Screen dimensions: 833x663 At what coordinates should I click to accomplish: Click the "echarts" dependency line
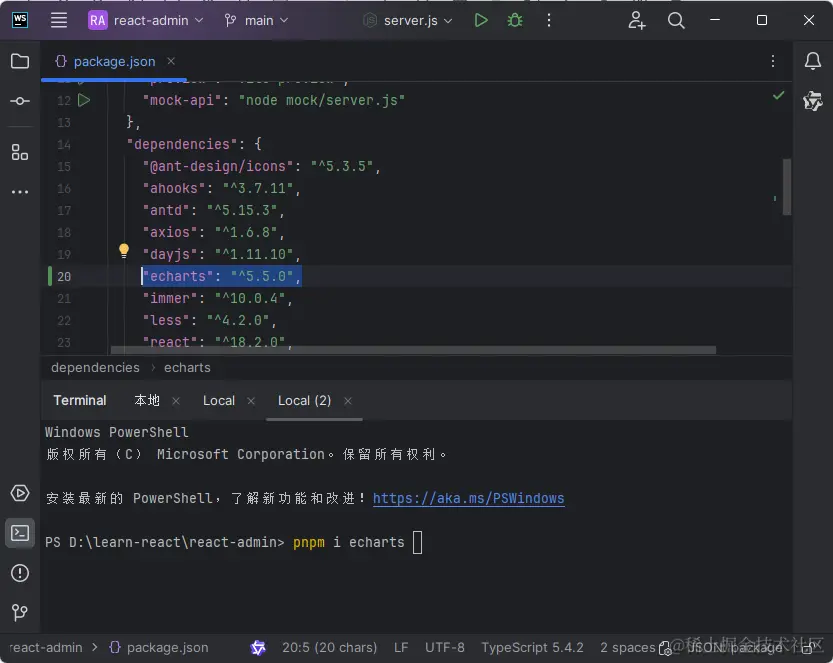point(222,276)
